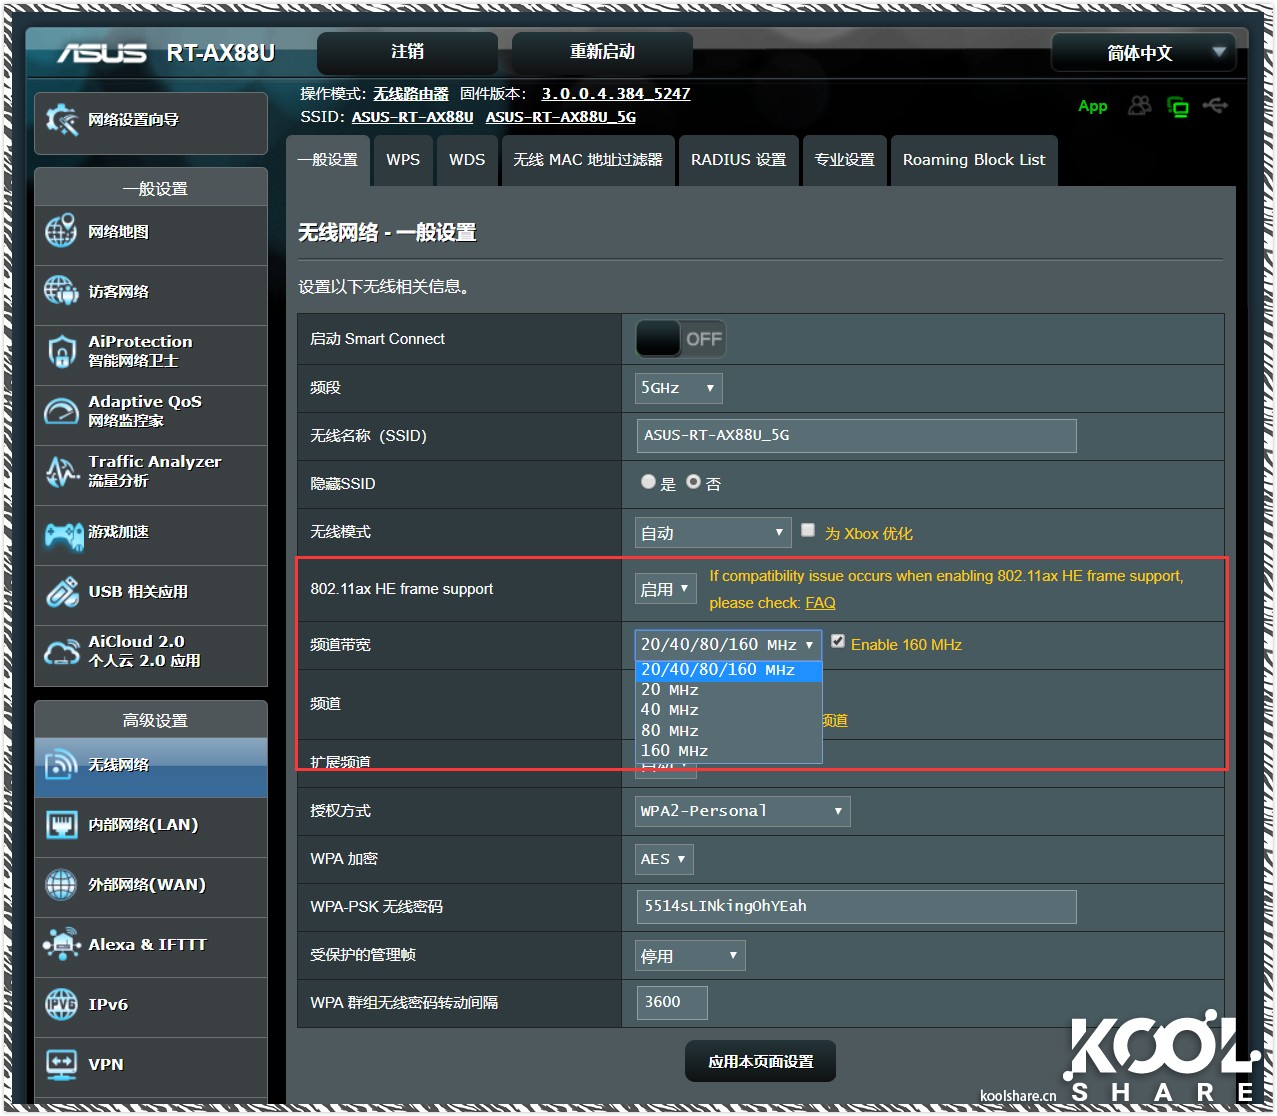Choose 40 MHz from bandwidth list
The height and width of the screenshot is (1116, 1277).
pos(728,710)
